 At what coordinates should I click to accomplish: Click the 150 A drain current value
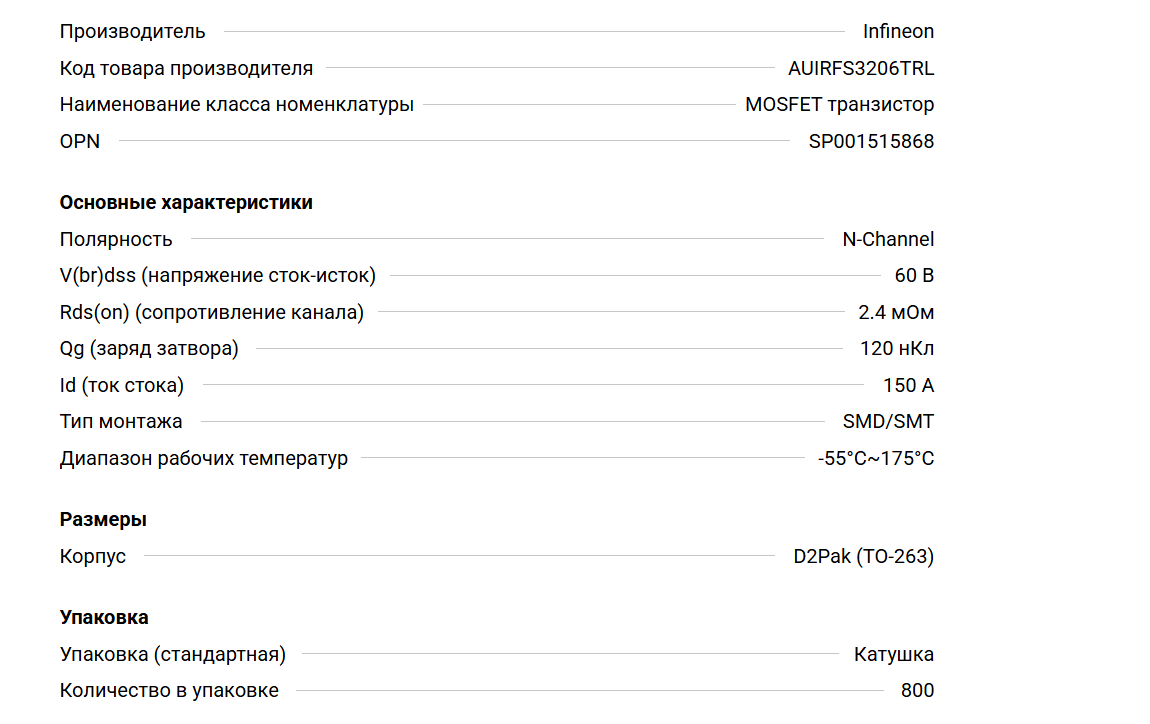pos(908,385)
